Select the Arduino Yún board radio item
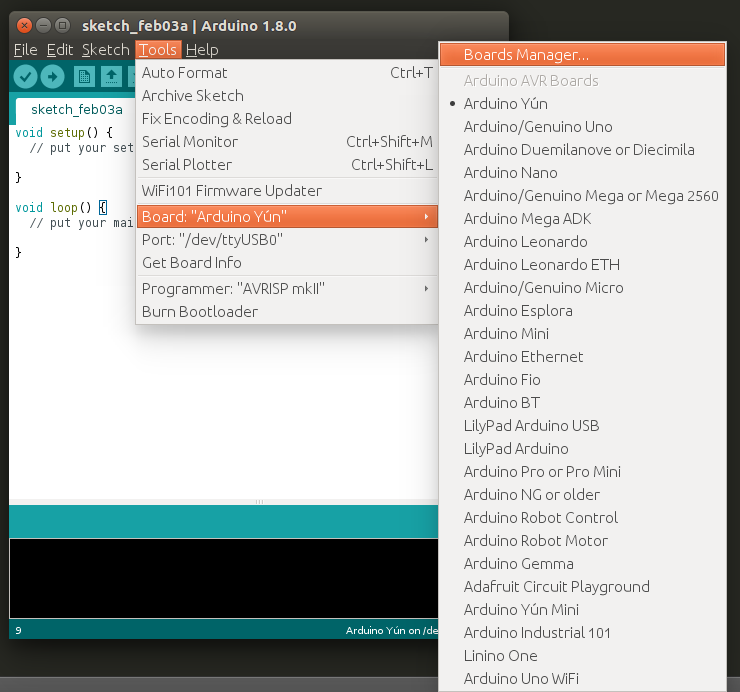The width and height of the screenshot is (740, 692). 582,104
